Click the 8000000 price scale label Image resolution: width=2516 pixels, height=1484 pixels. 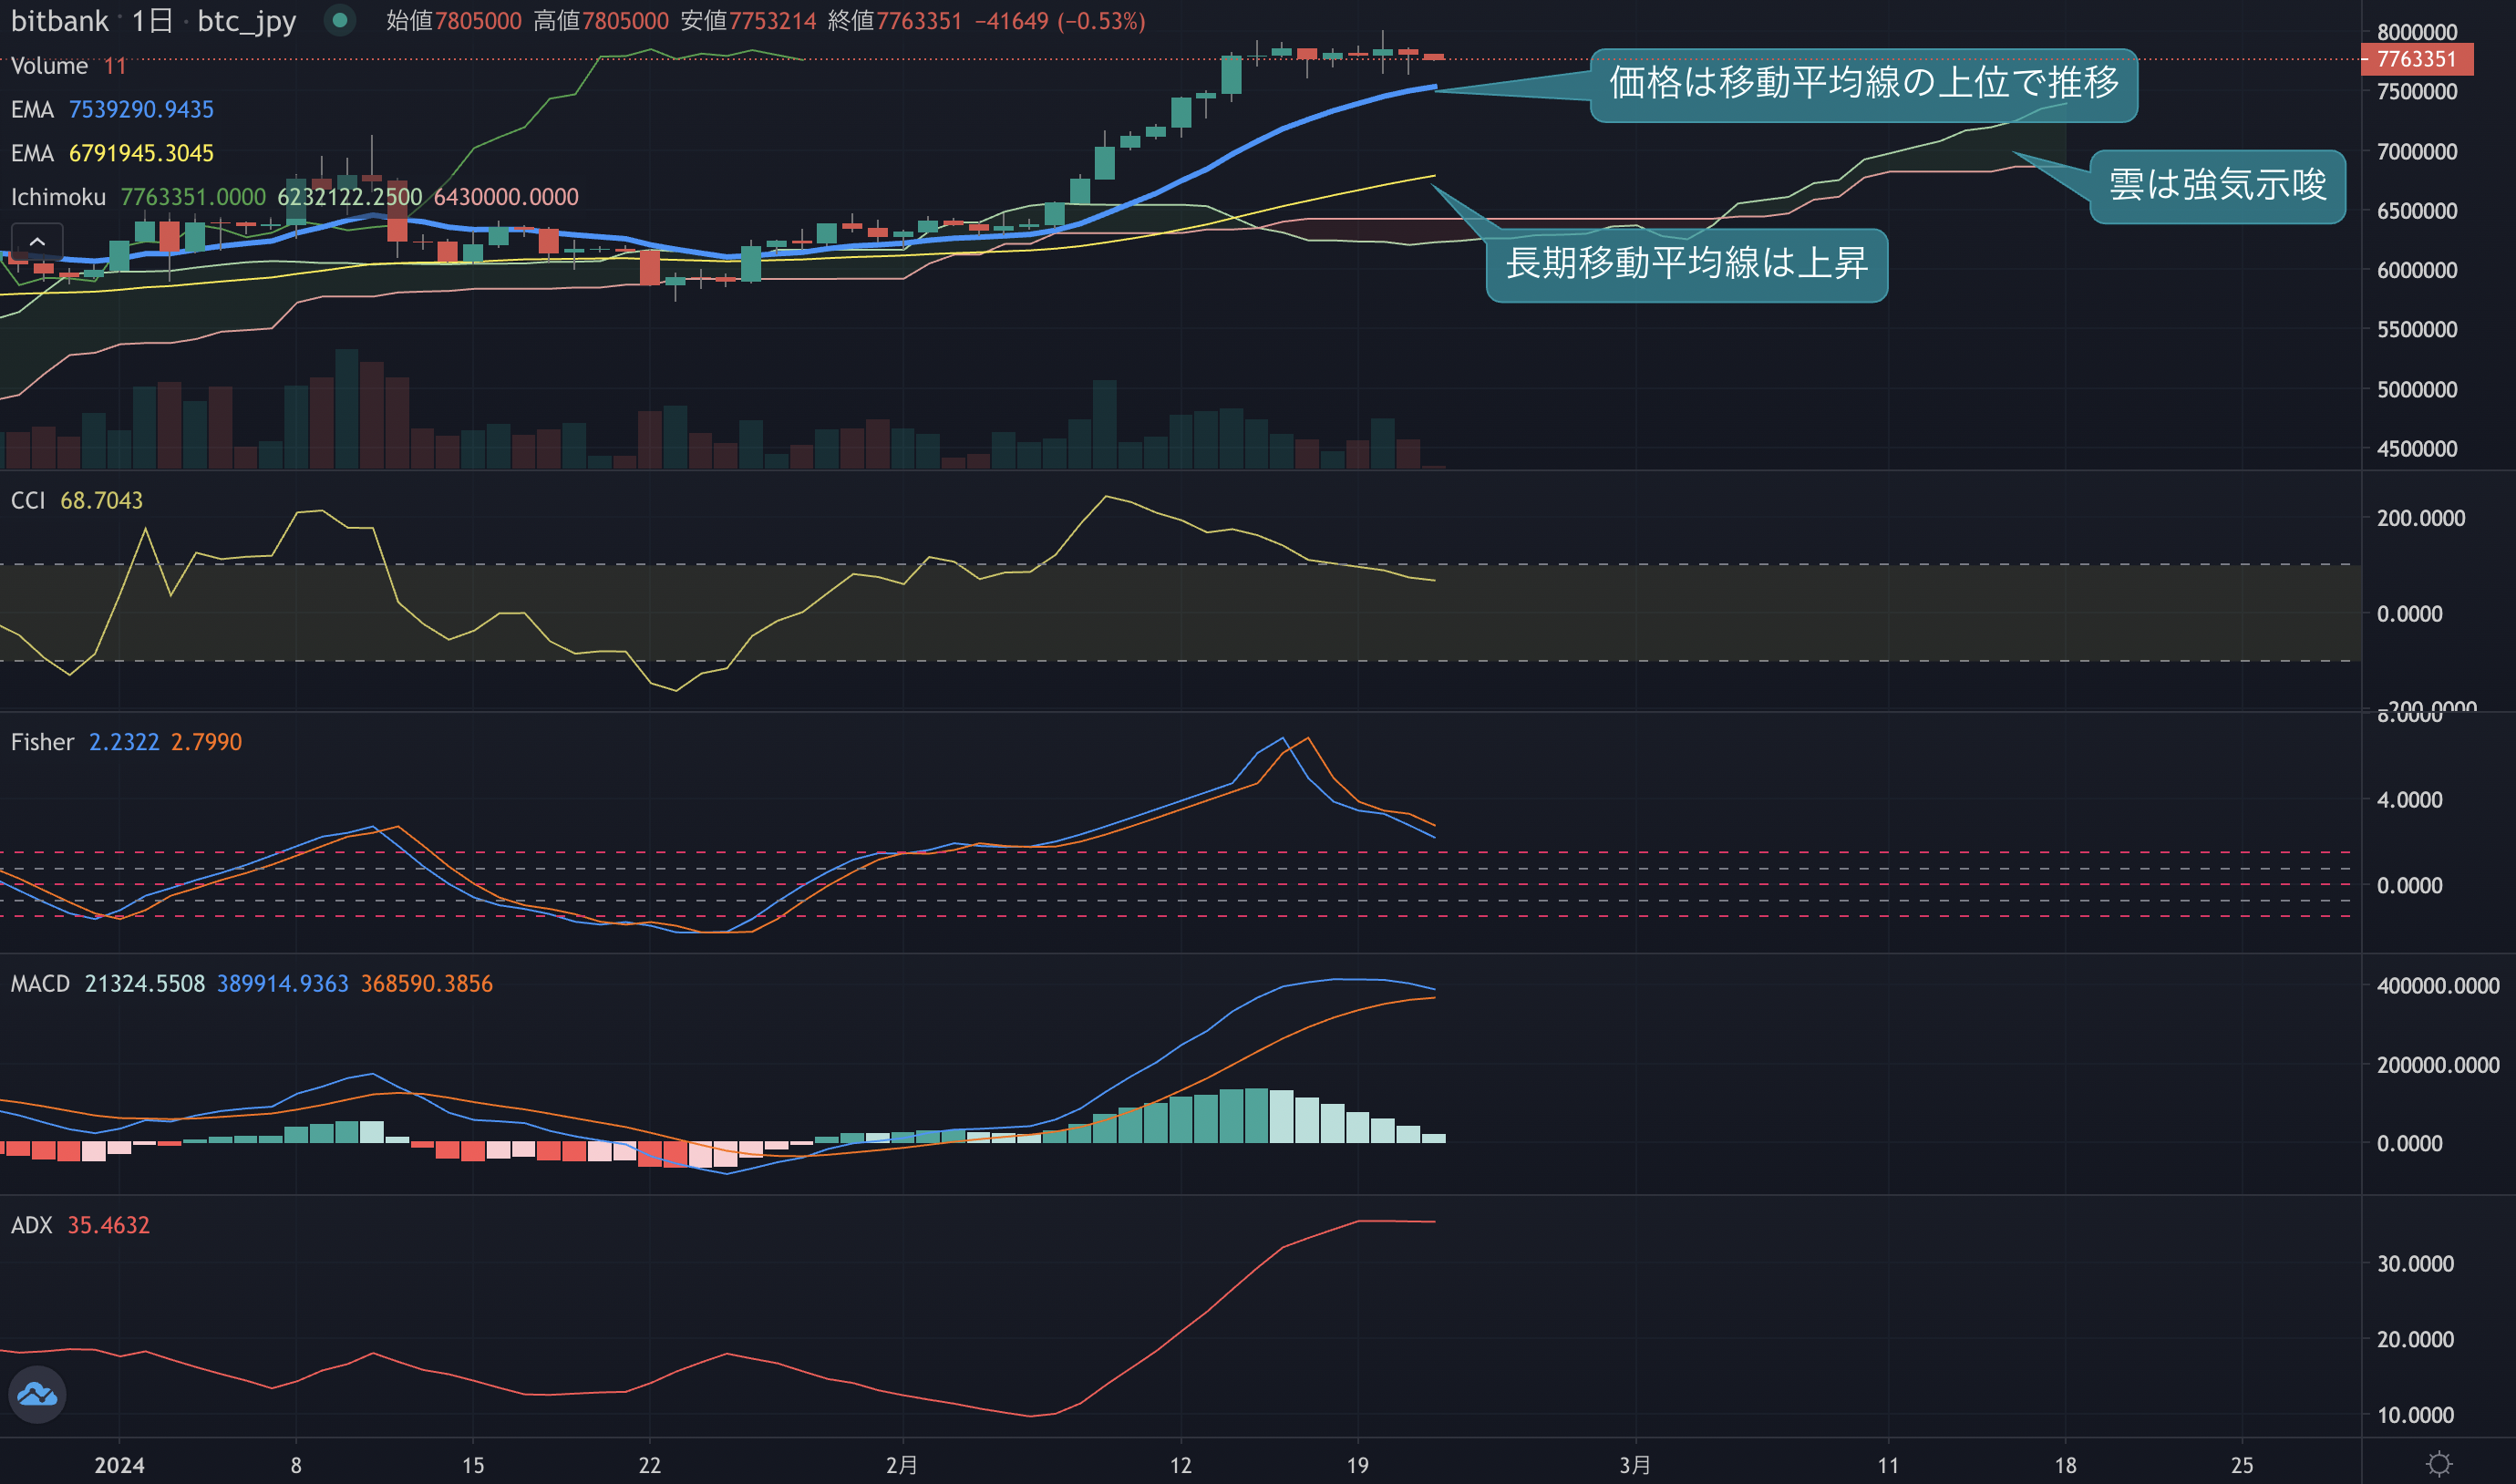pyautogui.click(x=2417, y=32)
